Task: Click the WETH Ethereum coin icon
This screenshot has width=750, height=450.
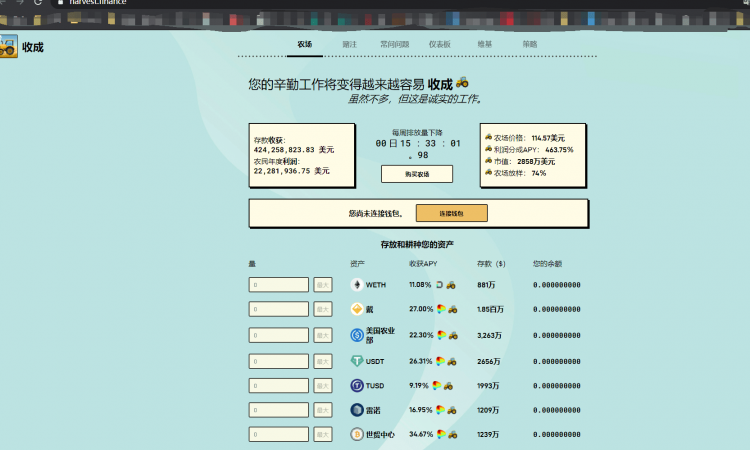Action: tap(357, 285)
